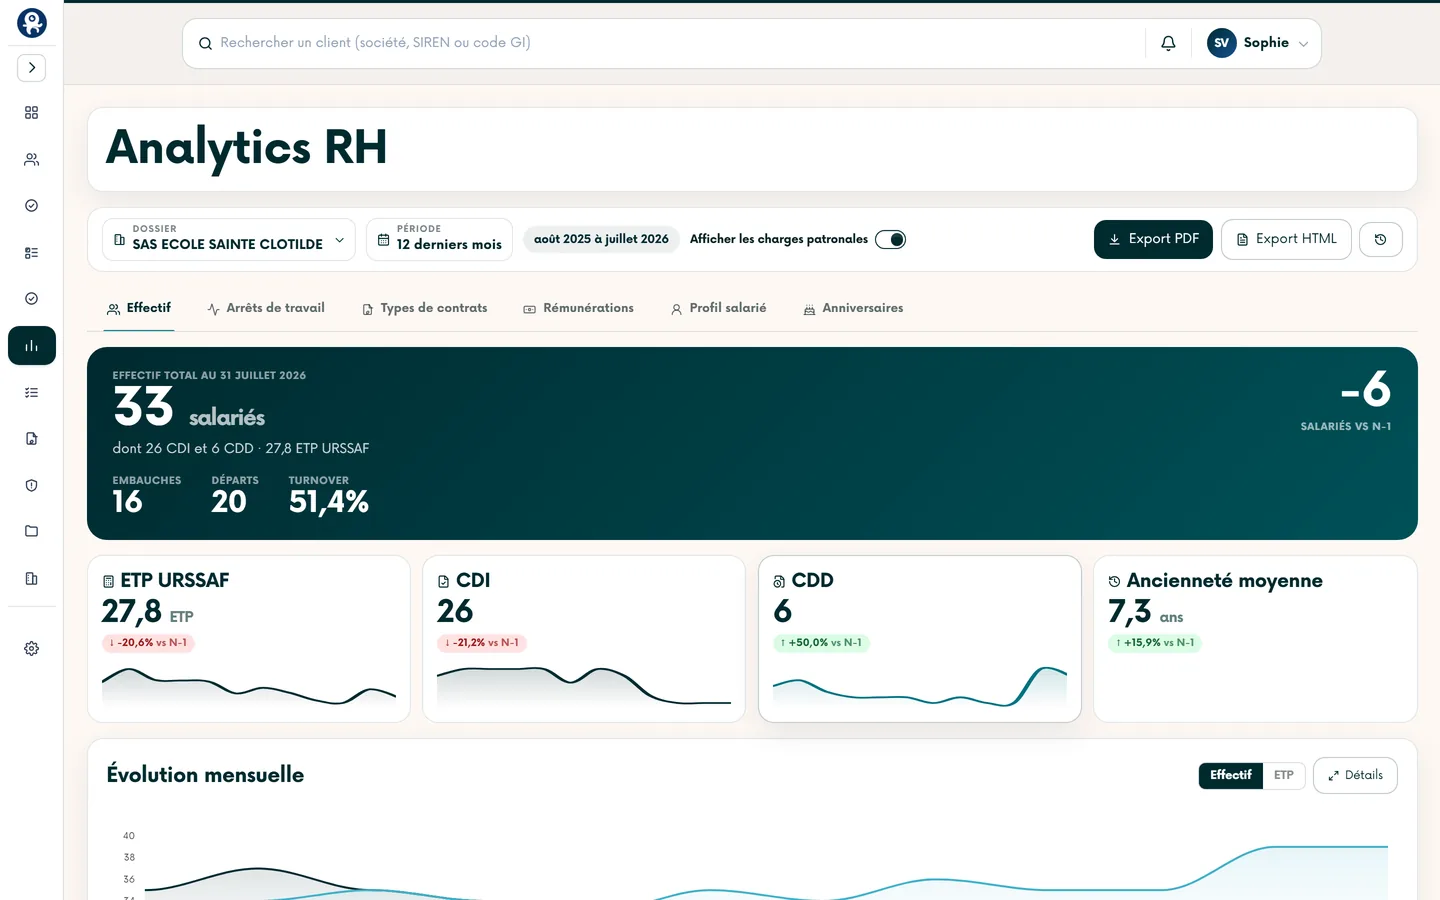This screenshot has width=1440, height=900.
Task: Click the app logo at top left
Action: 31,23
